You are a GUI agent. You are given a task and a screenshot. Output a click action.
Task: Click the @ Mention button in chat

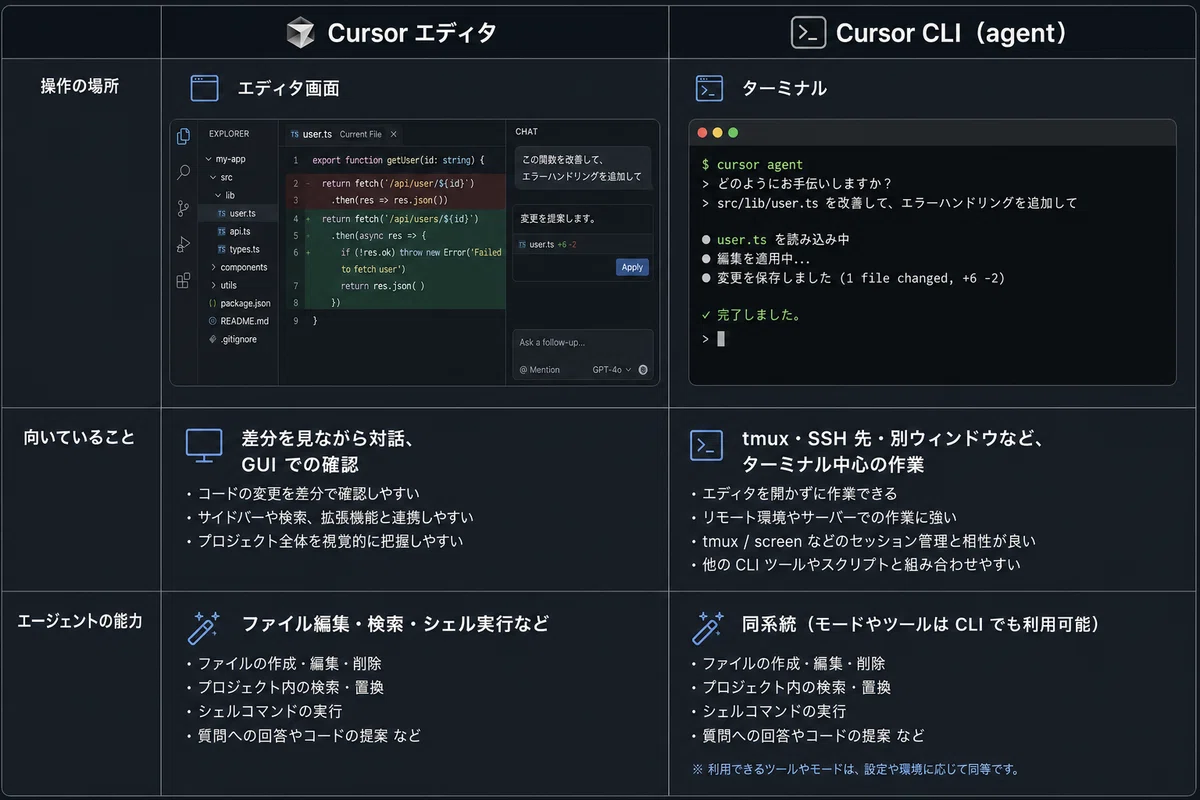[x=540, y=370]
